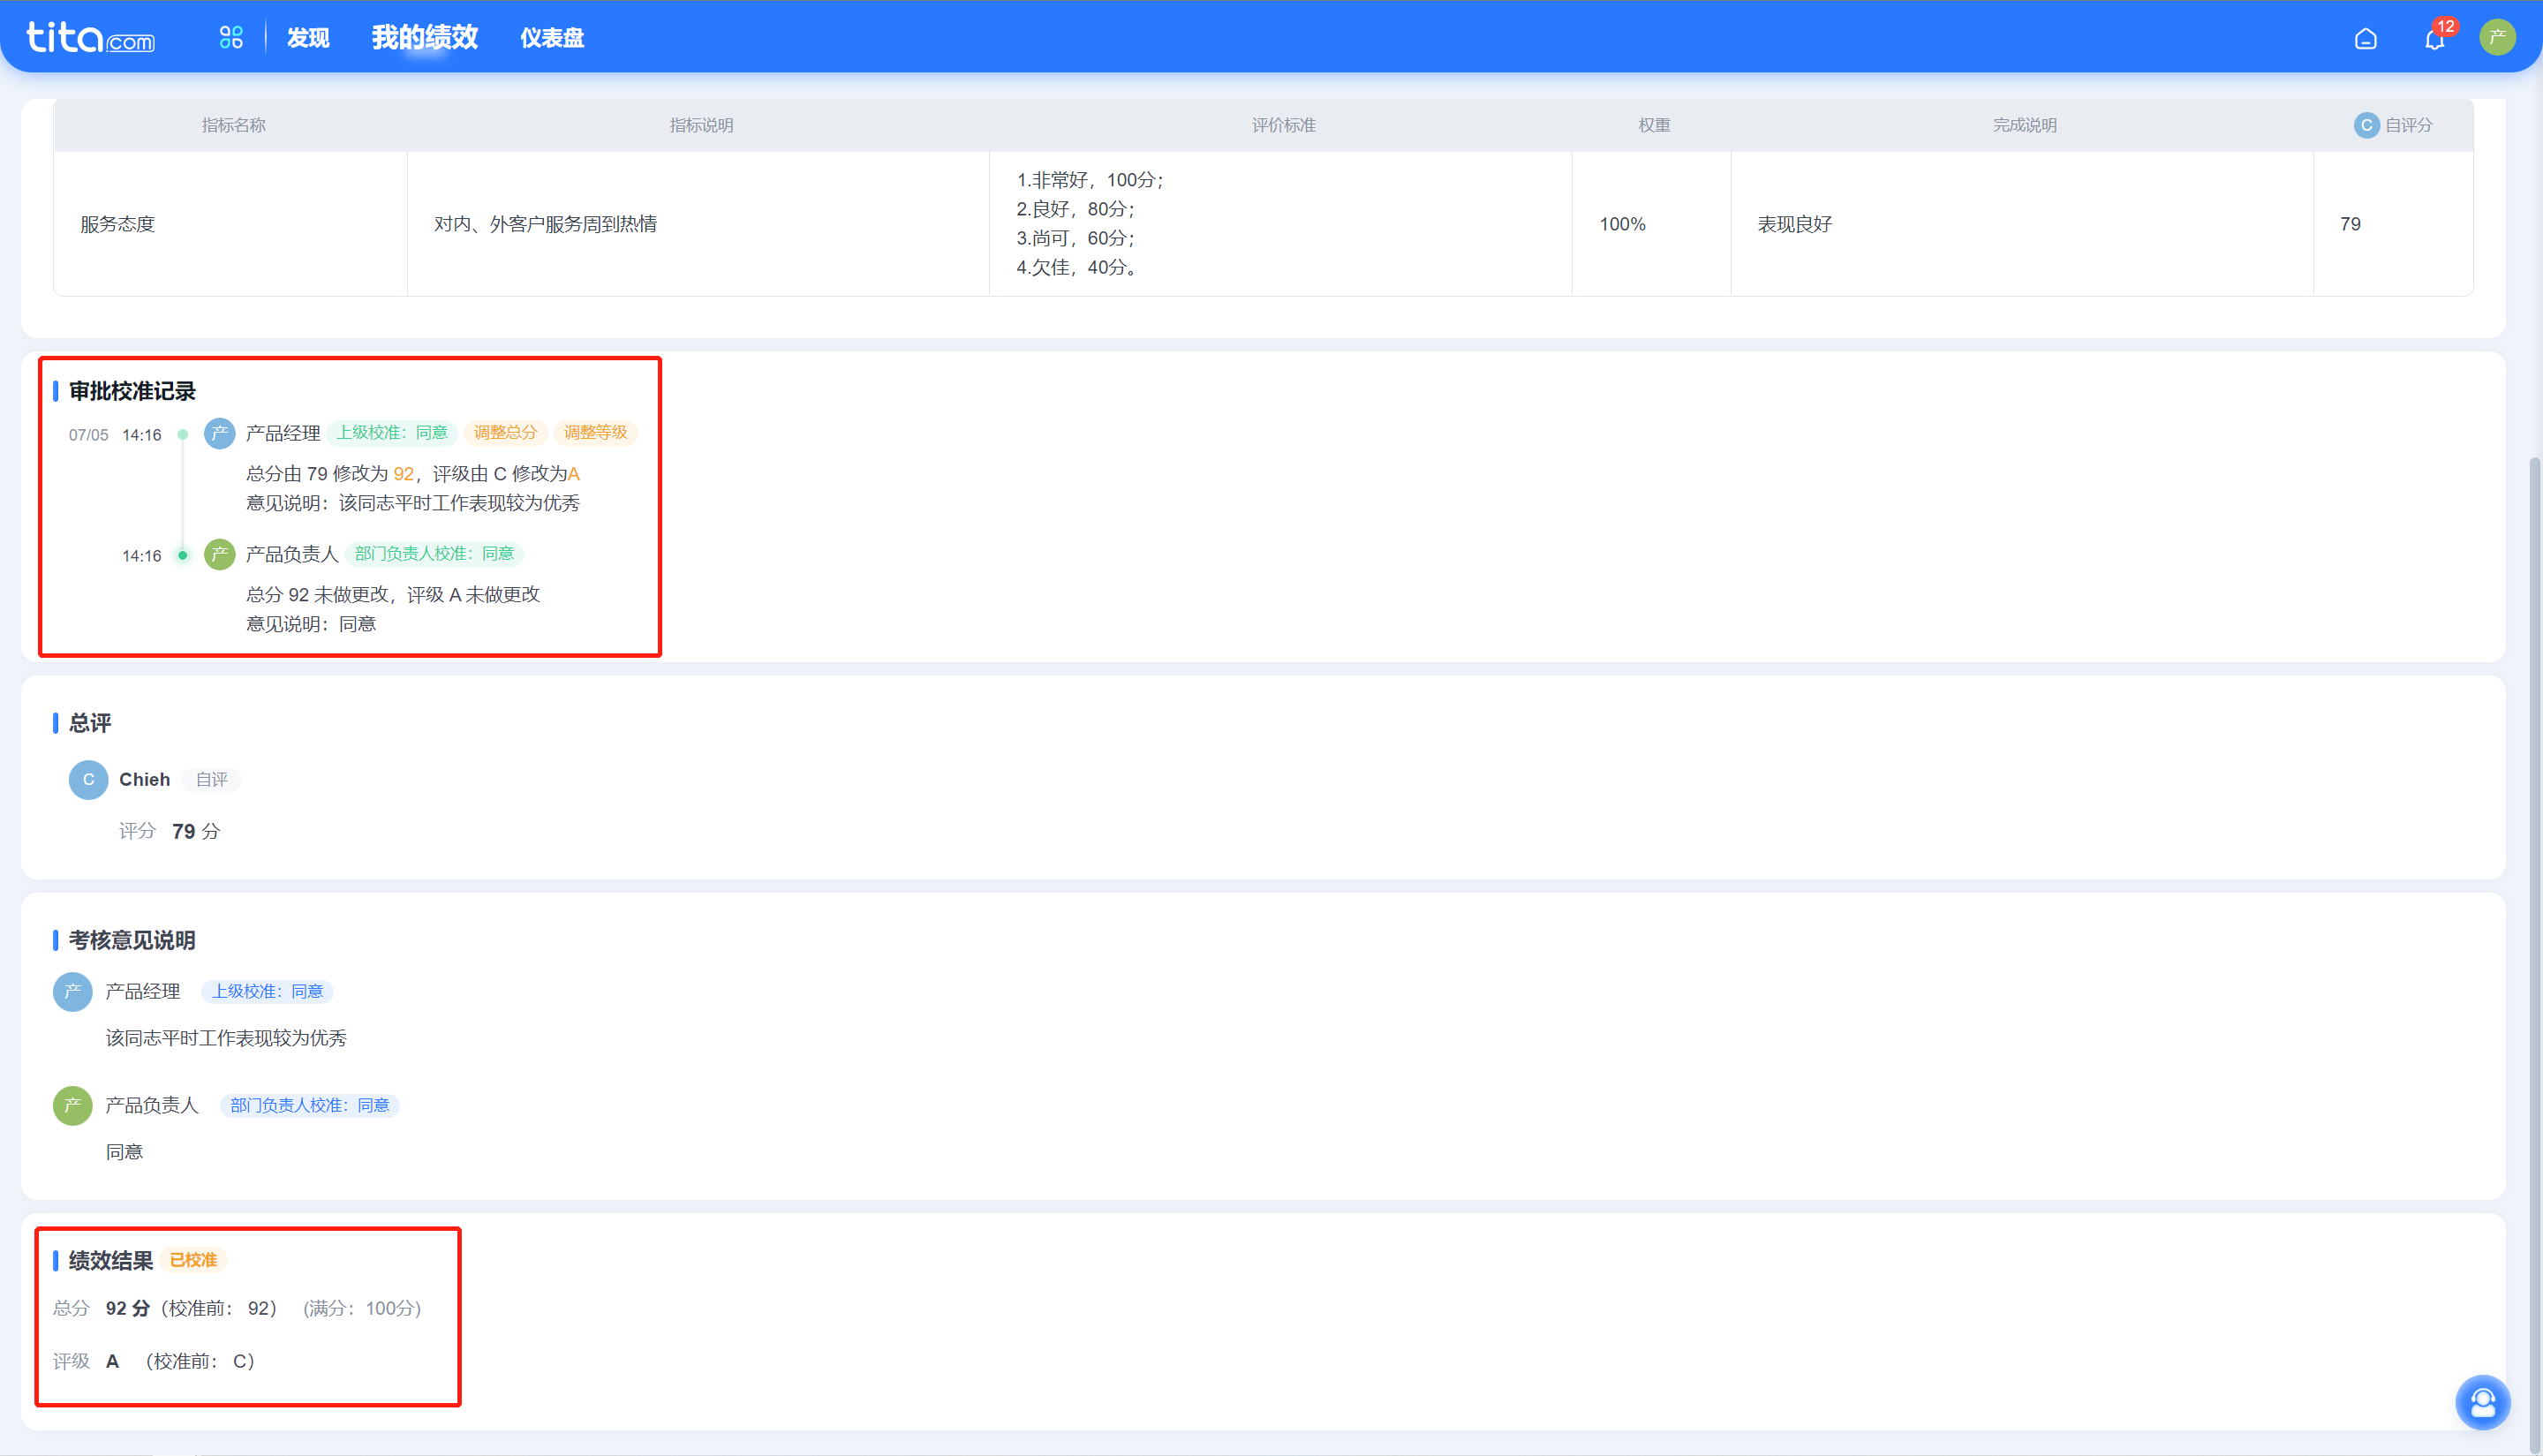Screen dimensions: 2543x1456
Task: Click 对内、外客户服务周到热情 description
Action: click(545, 224)
